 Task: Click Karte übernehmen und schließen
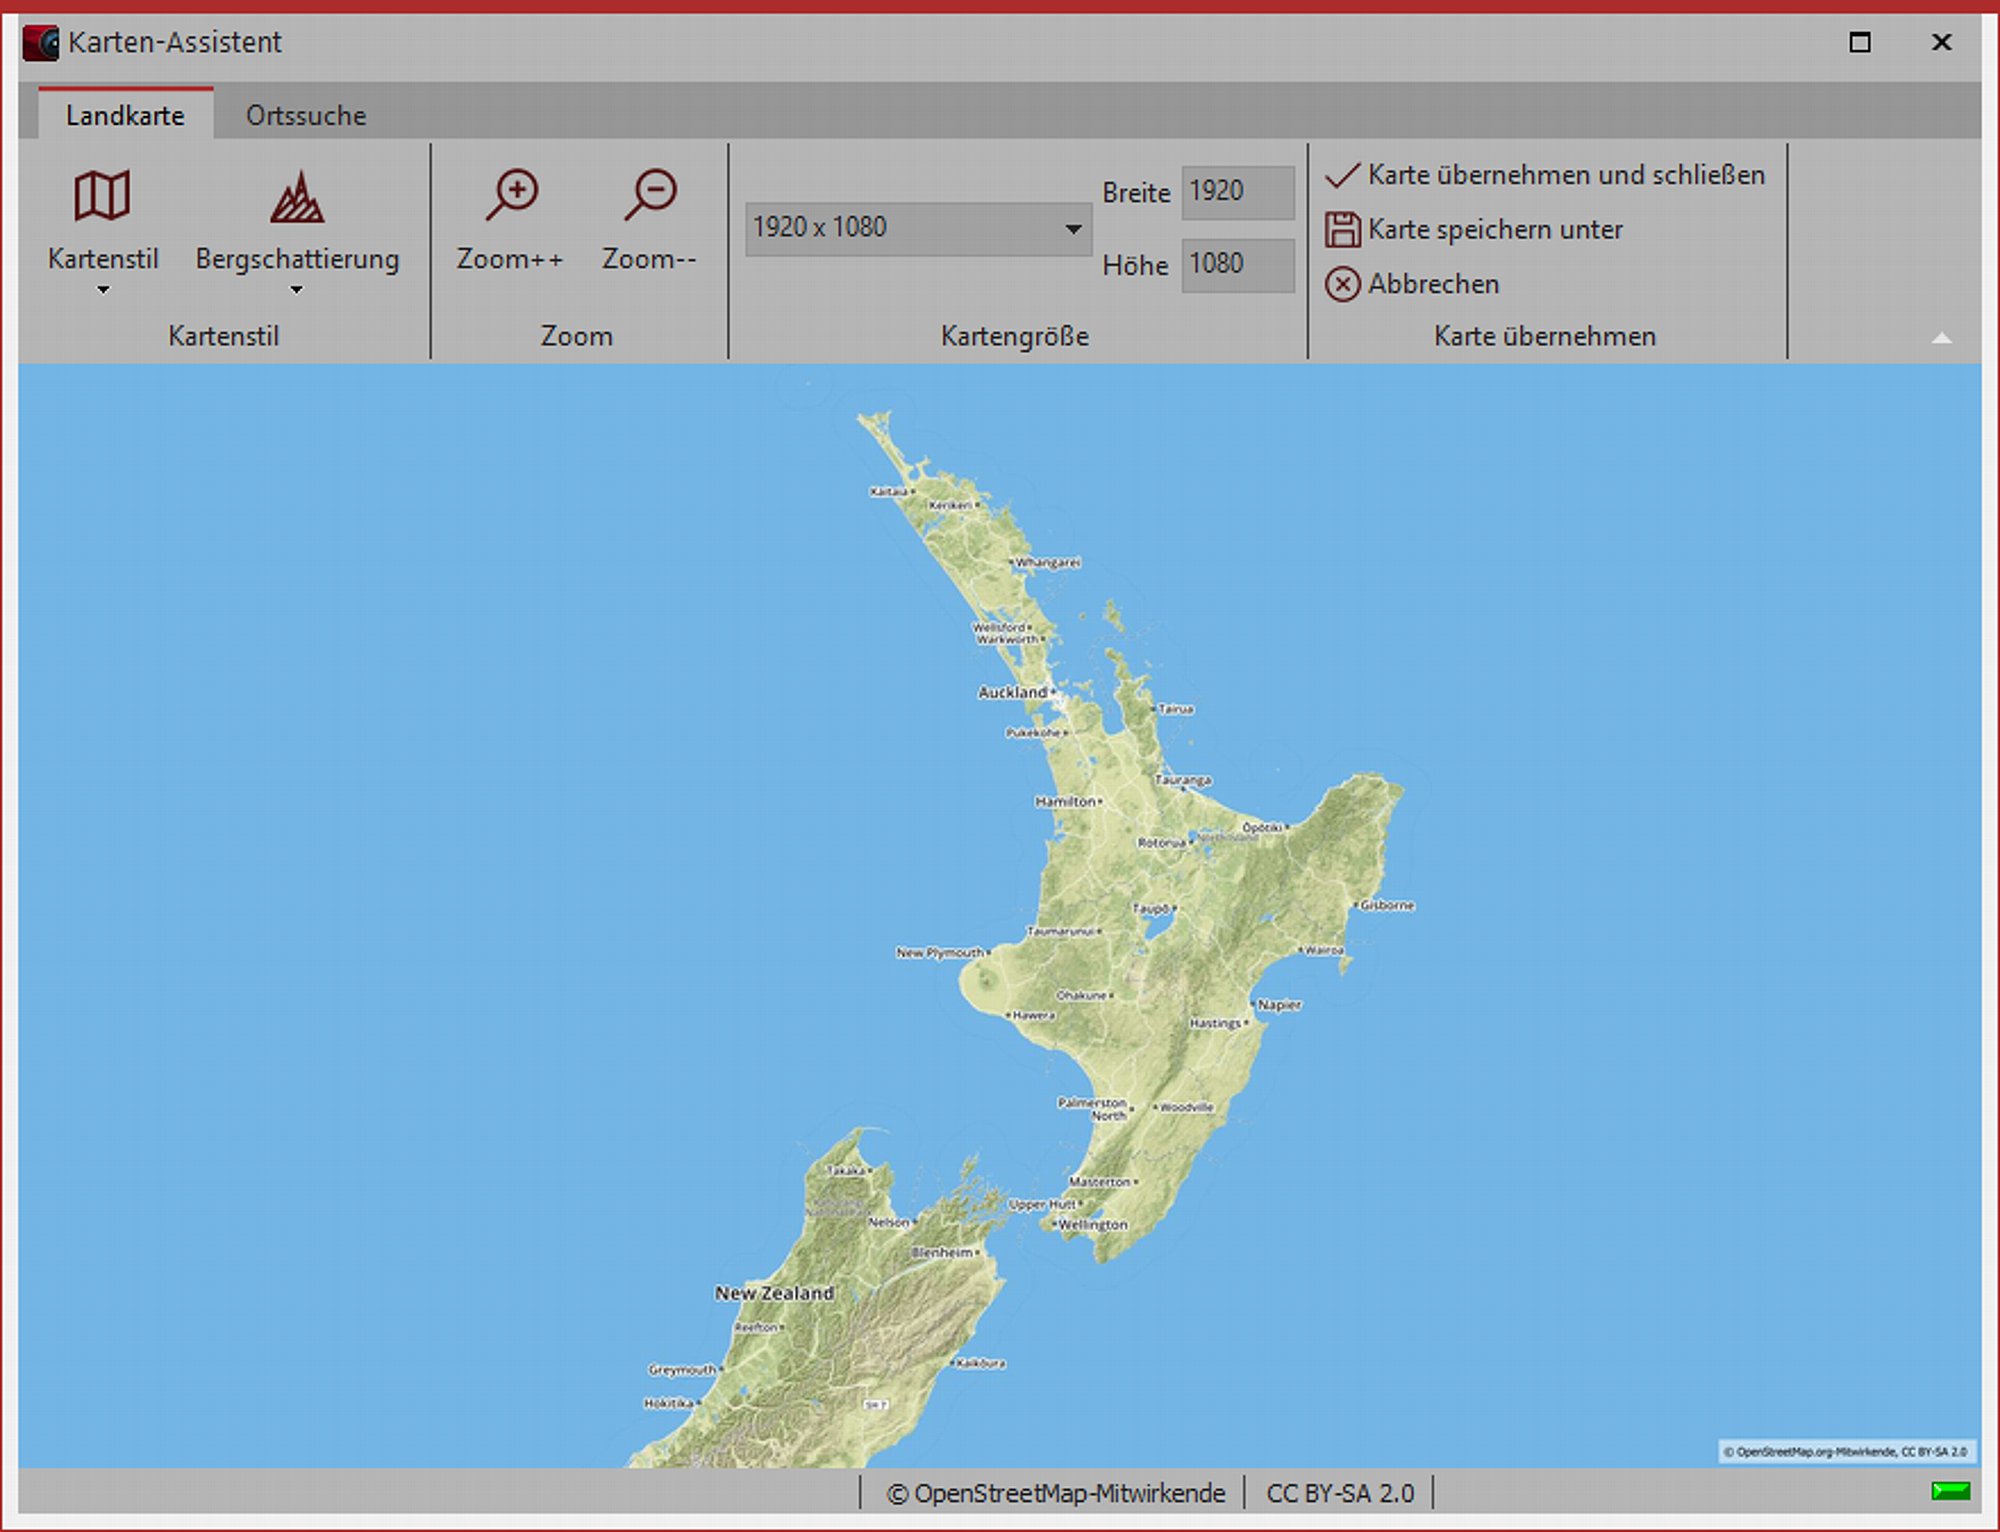tap(1566, 175)
